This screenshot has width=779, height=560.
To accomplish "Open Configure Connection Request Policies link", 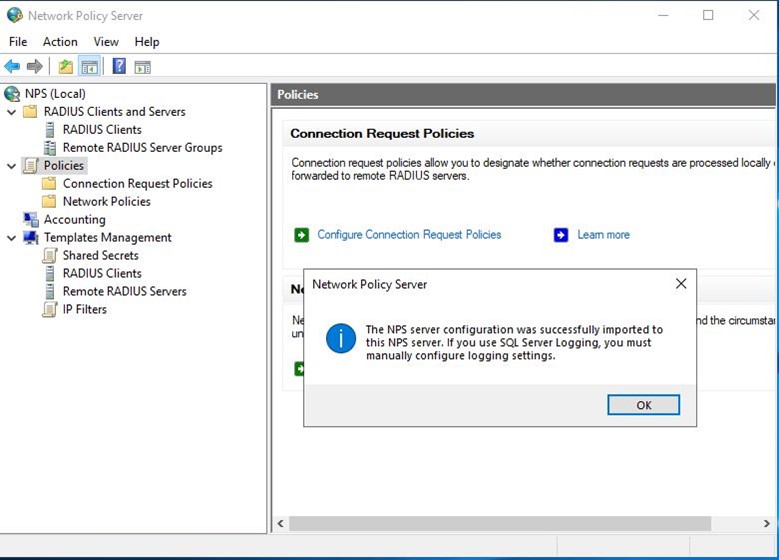I will (409, 235).
